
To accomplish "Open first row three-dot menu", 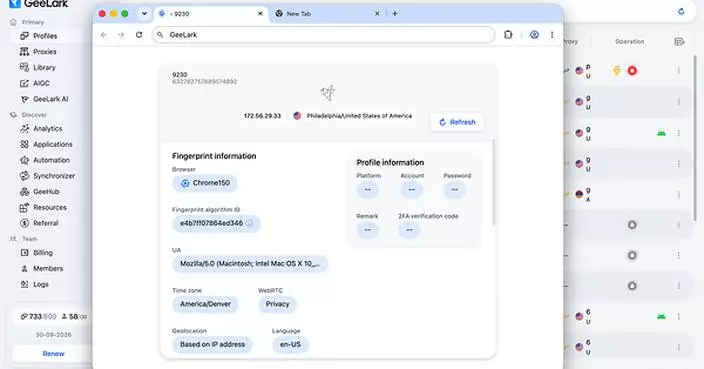I will click(679, 70).
